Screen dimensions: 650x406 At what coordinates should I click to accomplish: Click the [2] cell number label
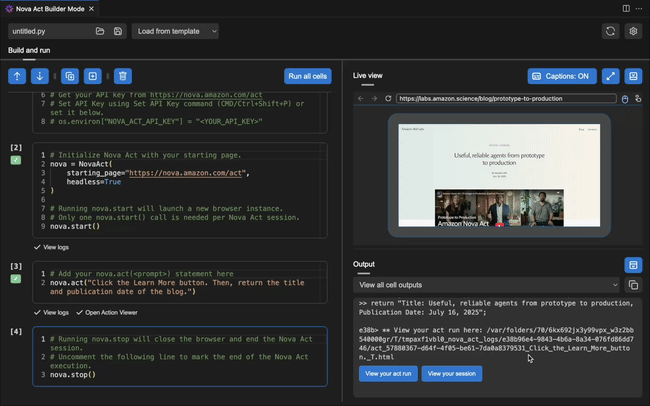tap(16, 148)
